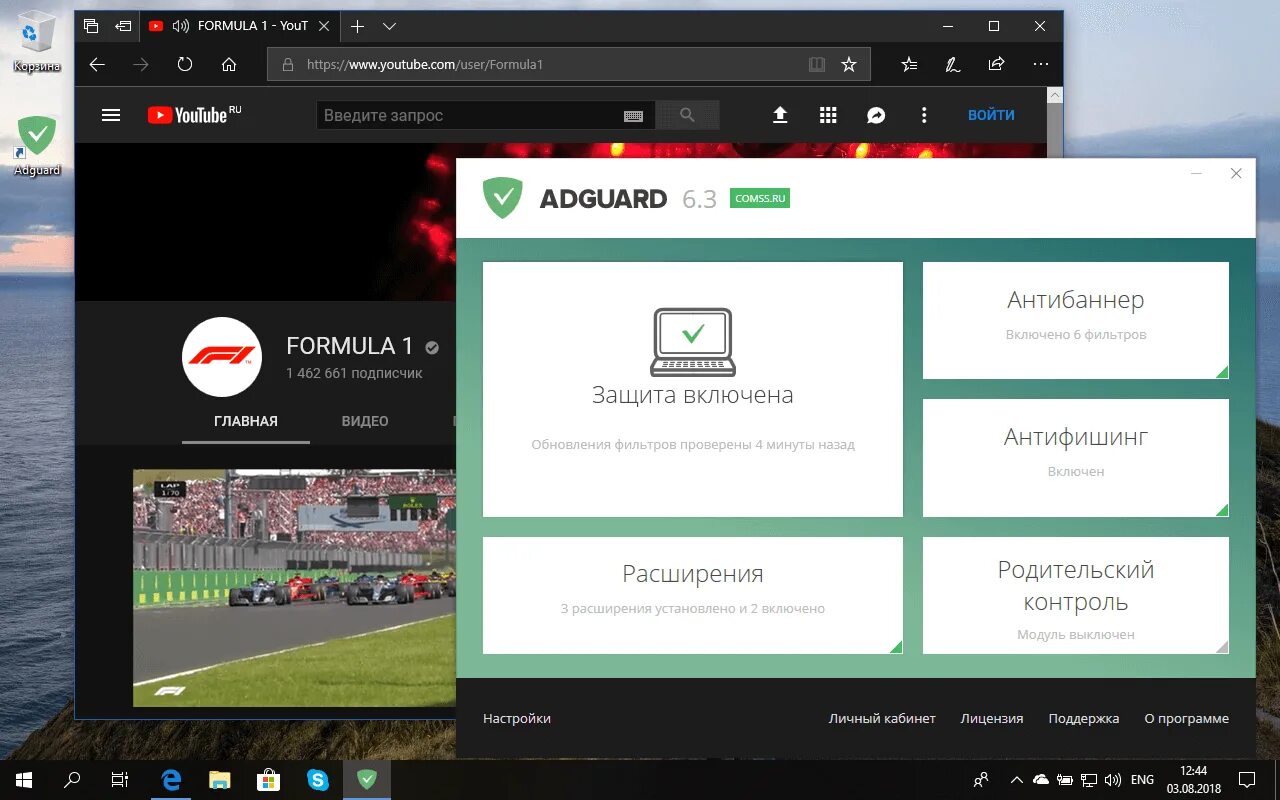Select the ГЛАВНАЯ channel tab
This screenshot has width=1280, height=800.
(x=246, y=421)
